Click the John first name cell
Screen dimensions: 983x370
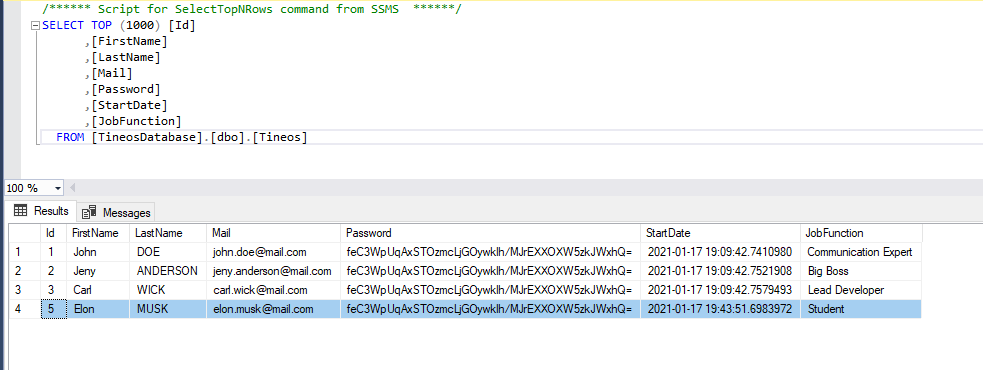coord(98,252)
